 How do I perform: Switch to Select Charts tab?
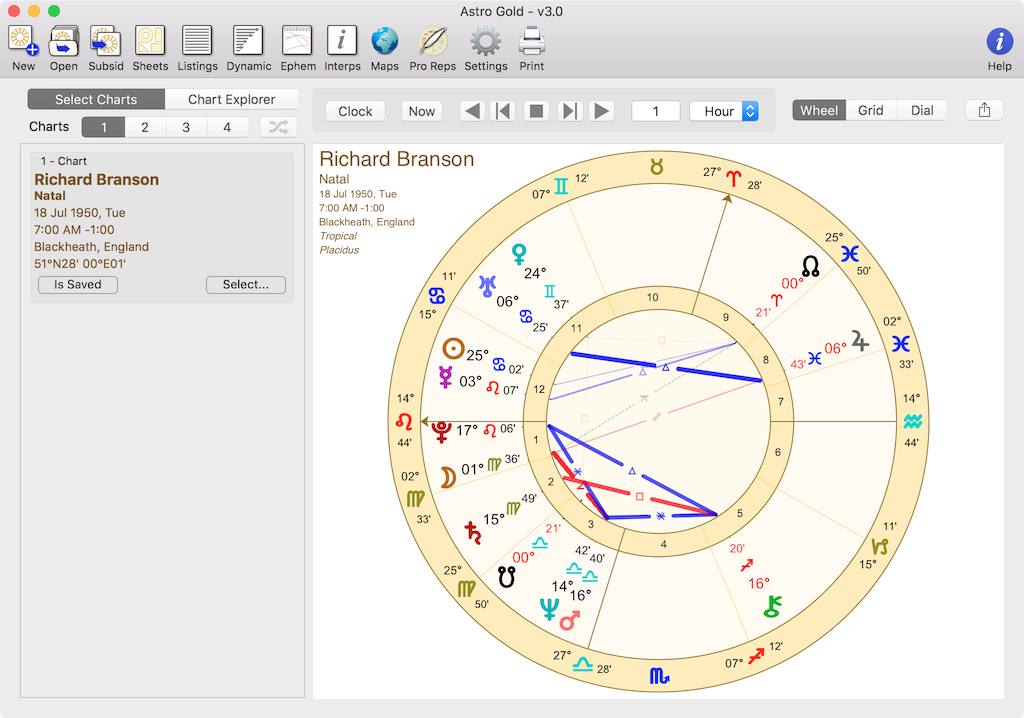point(96,99)
